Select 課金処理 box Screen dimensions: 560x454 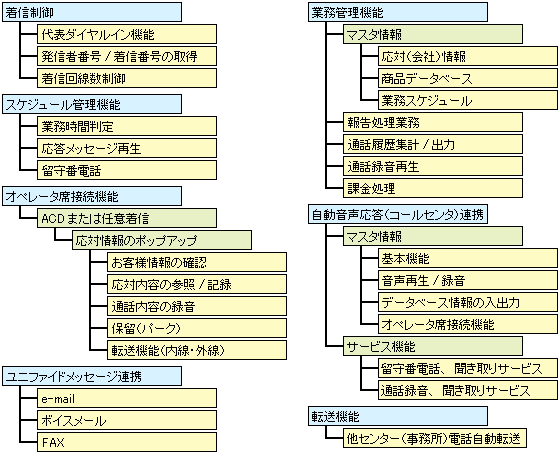pyautogui.click(x=433, y=188)
